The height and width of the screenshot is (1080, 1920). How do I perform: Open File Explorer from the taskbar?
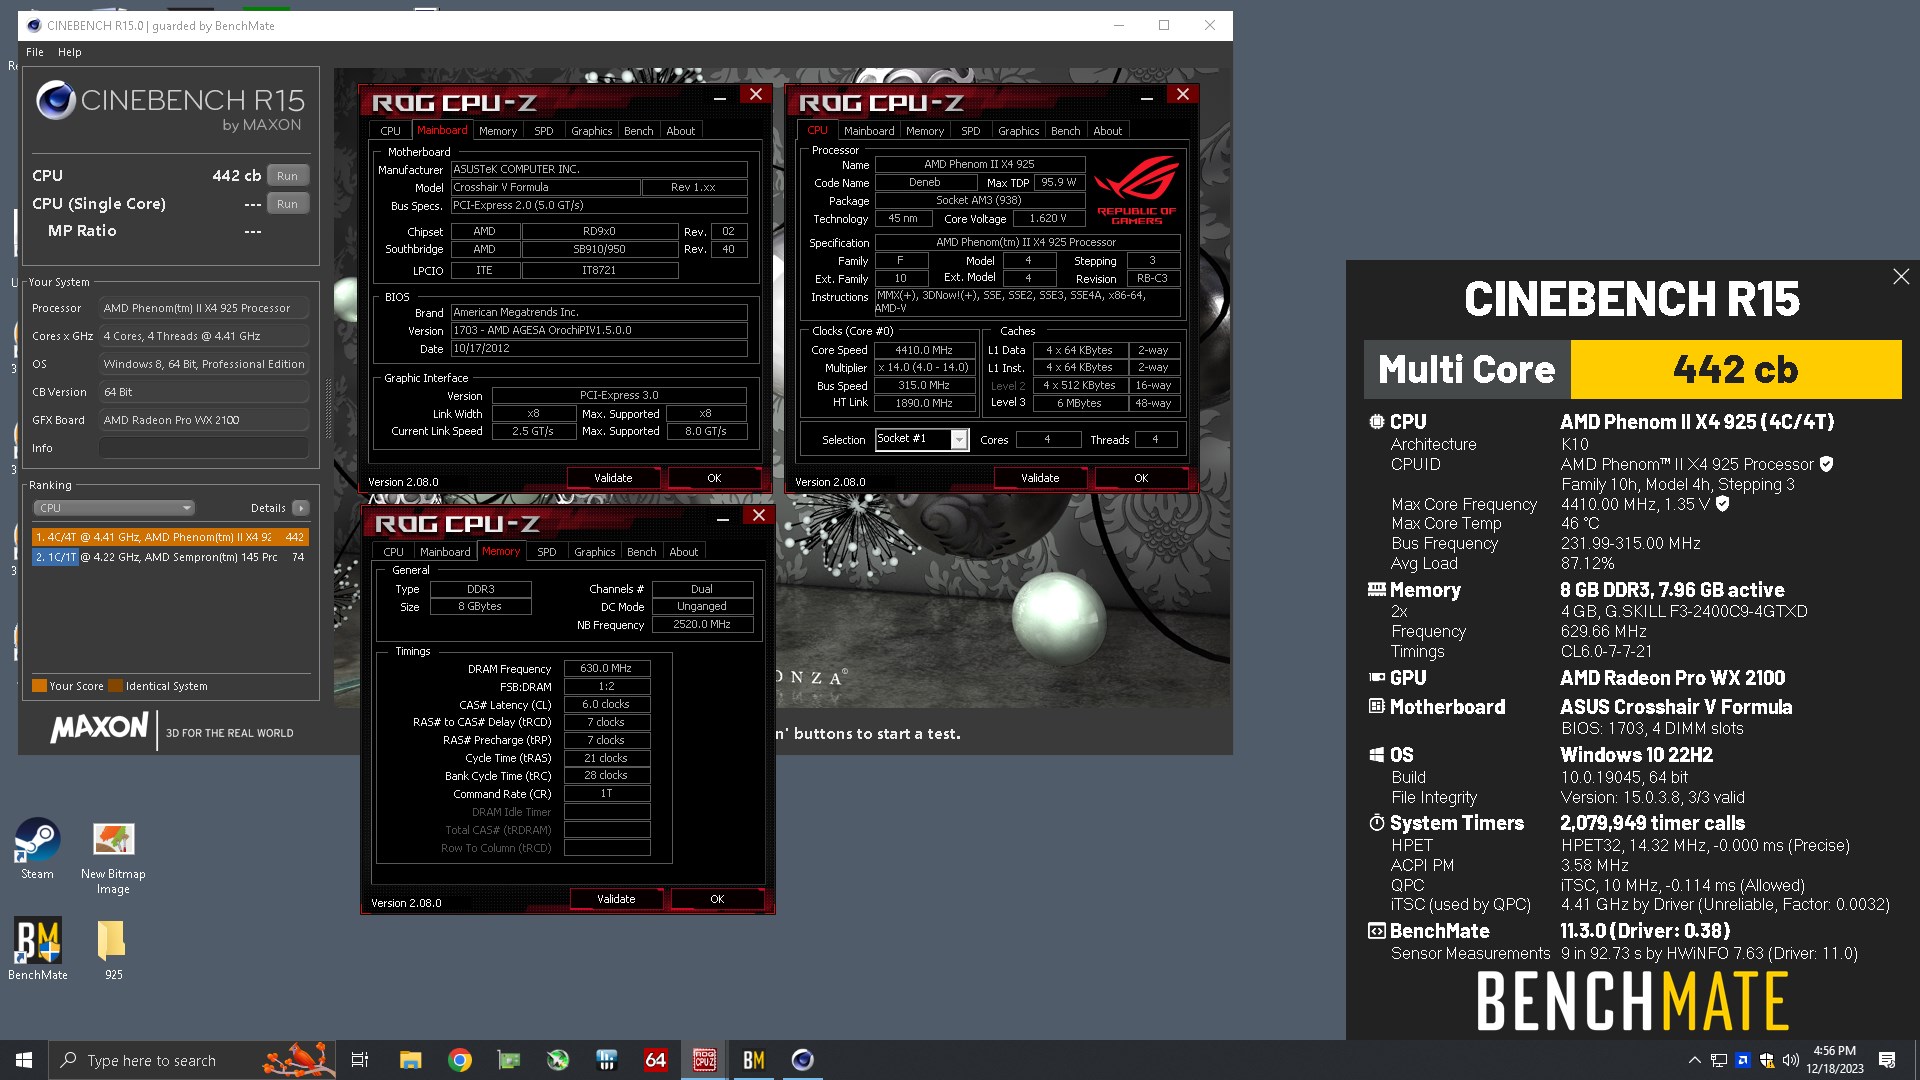[410, 1060]
